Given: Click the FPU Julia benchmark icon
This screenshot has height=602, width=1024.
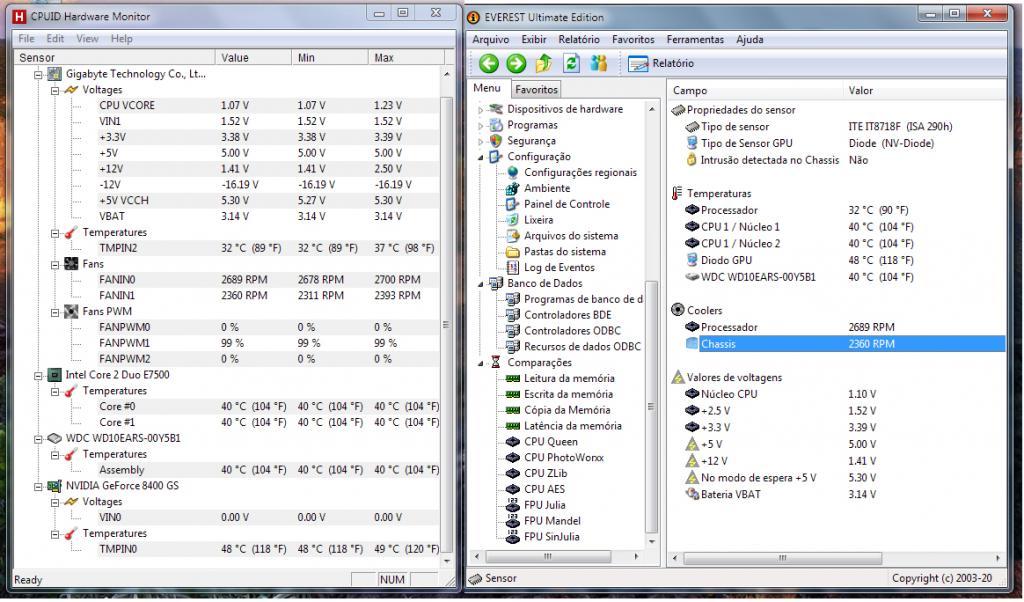Looking at the screenshot, I should tap(513, 505).
